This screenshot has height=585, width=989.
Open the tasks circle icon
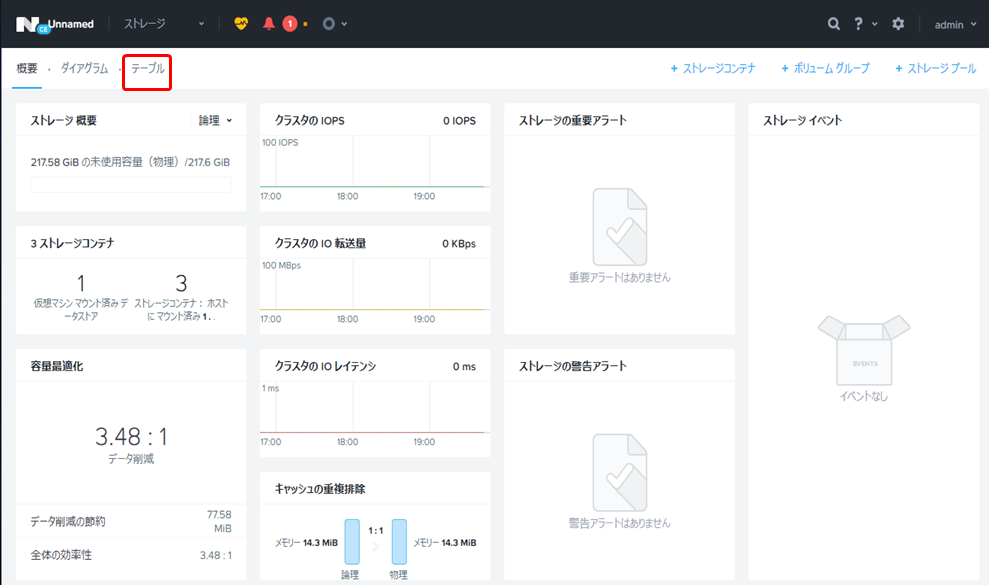(x=329, y=24)
